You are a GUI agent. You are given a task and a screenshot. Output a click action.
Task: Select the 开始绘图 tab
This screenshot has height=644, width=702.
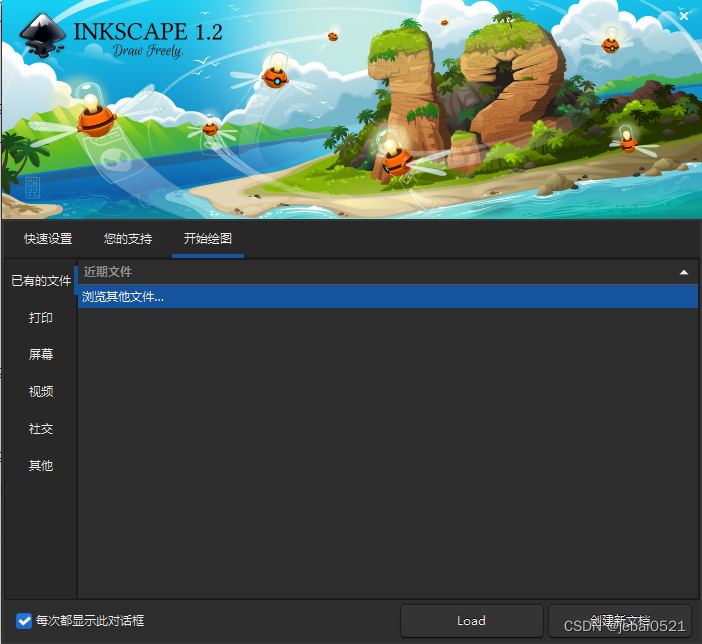tap(208, 239)
